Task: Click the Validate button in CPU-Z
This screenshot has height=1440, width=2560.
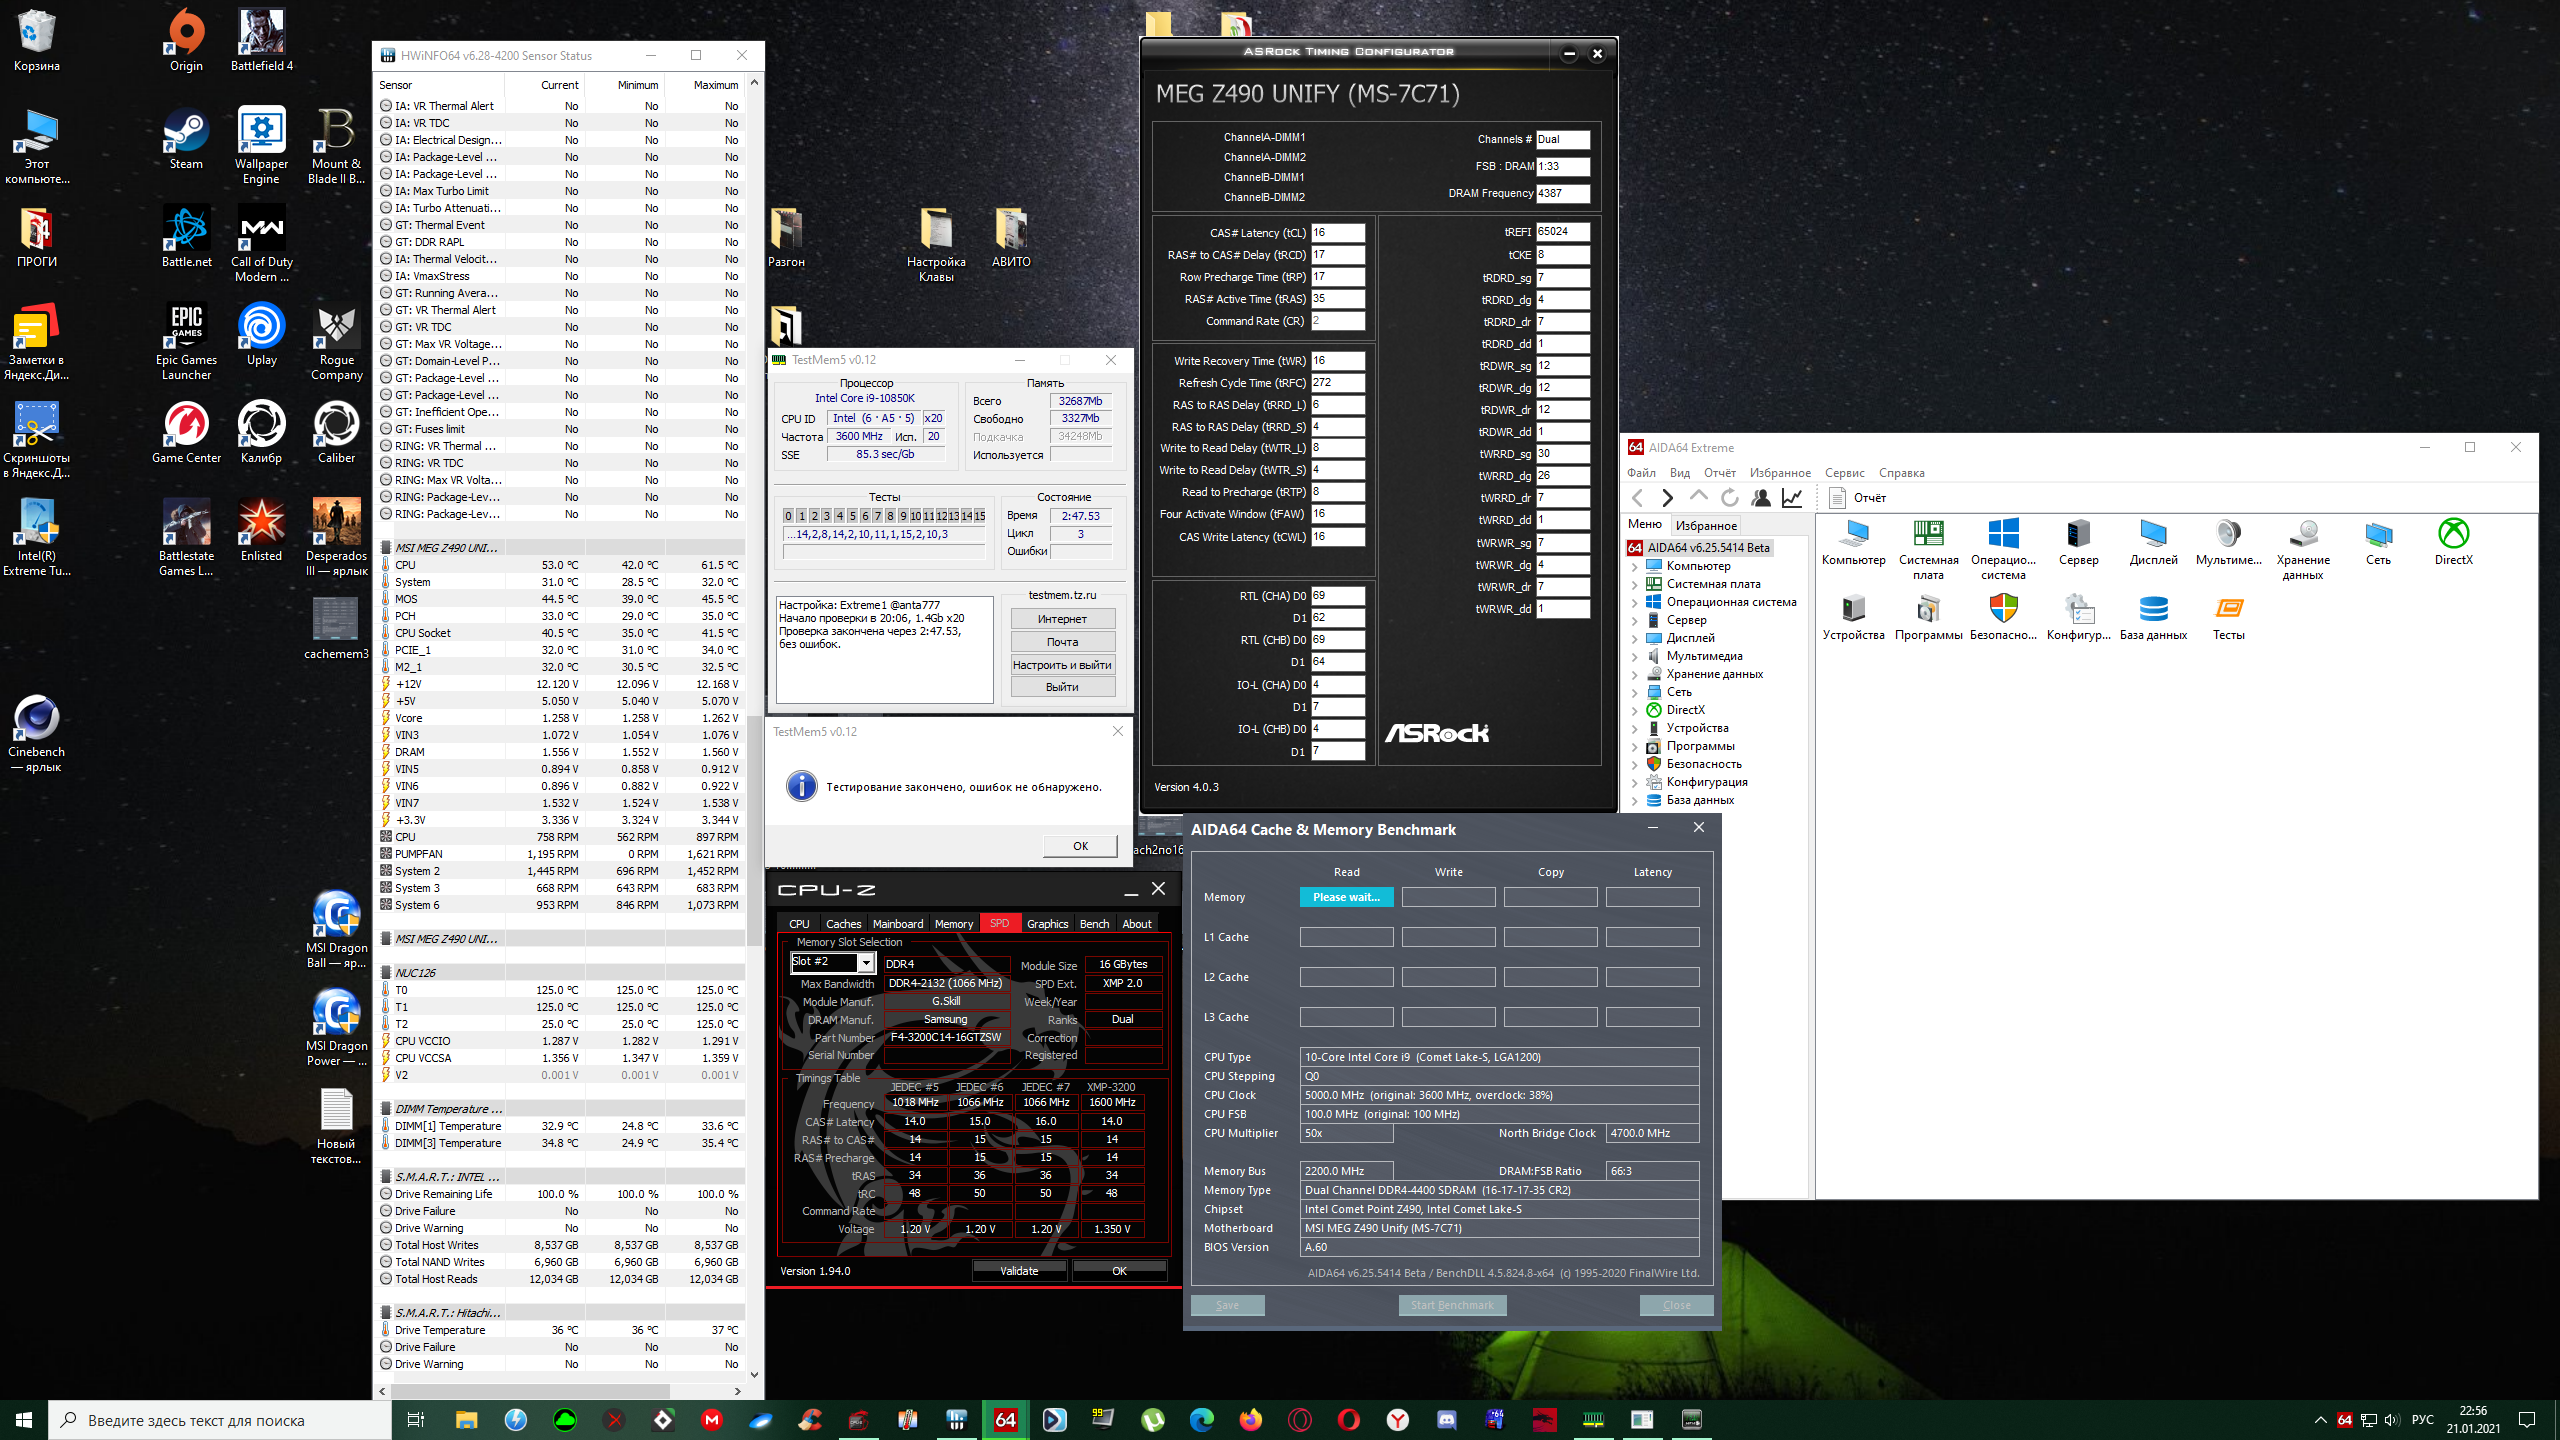Action: pos(1019,1271)
